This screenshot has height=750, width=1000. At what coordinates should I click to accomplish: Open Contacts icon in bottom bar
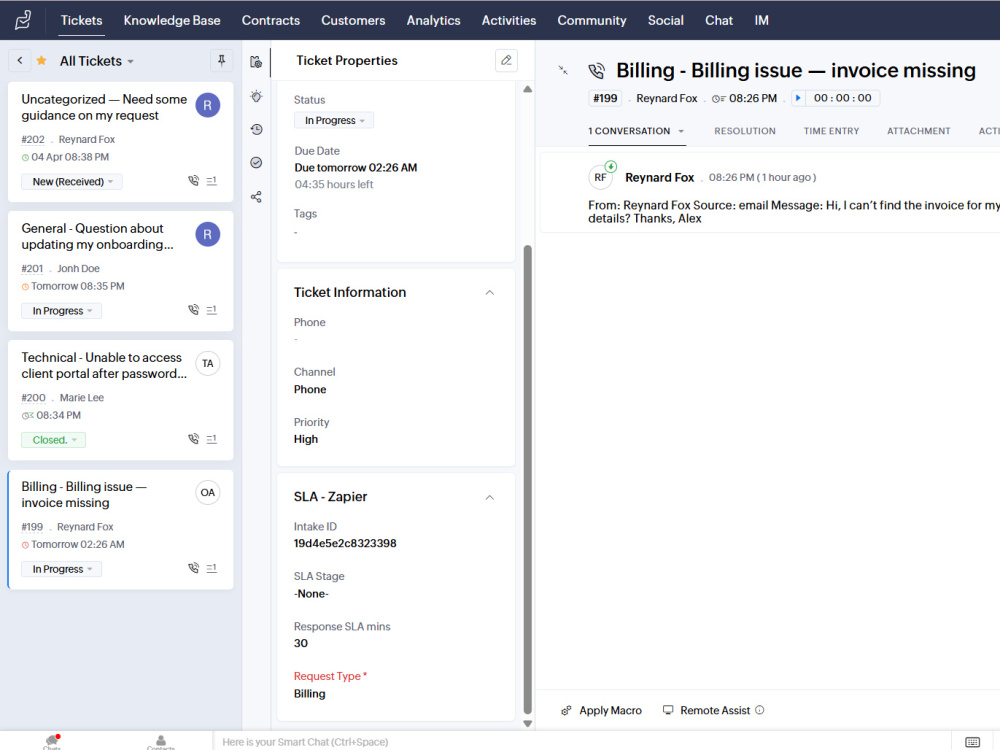(161, 742)
